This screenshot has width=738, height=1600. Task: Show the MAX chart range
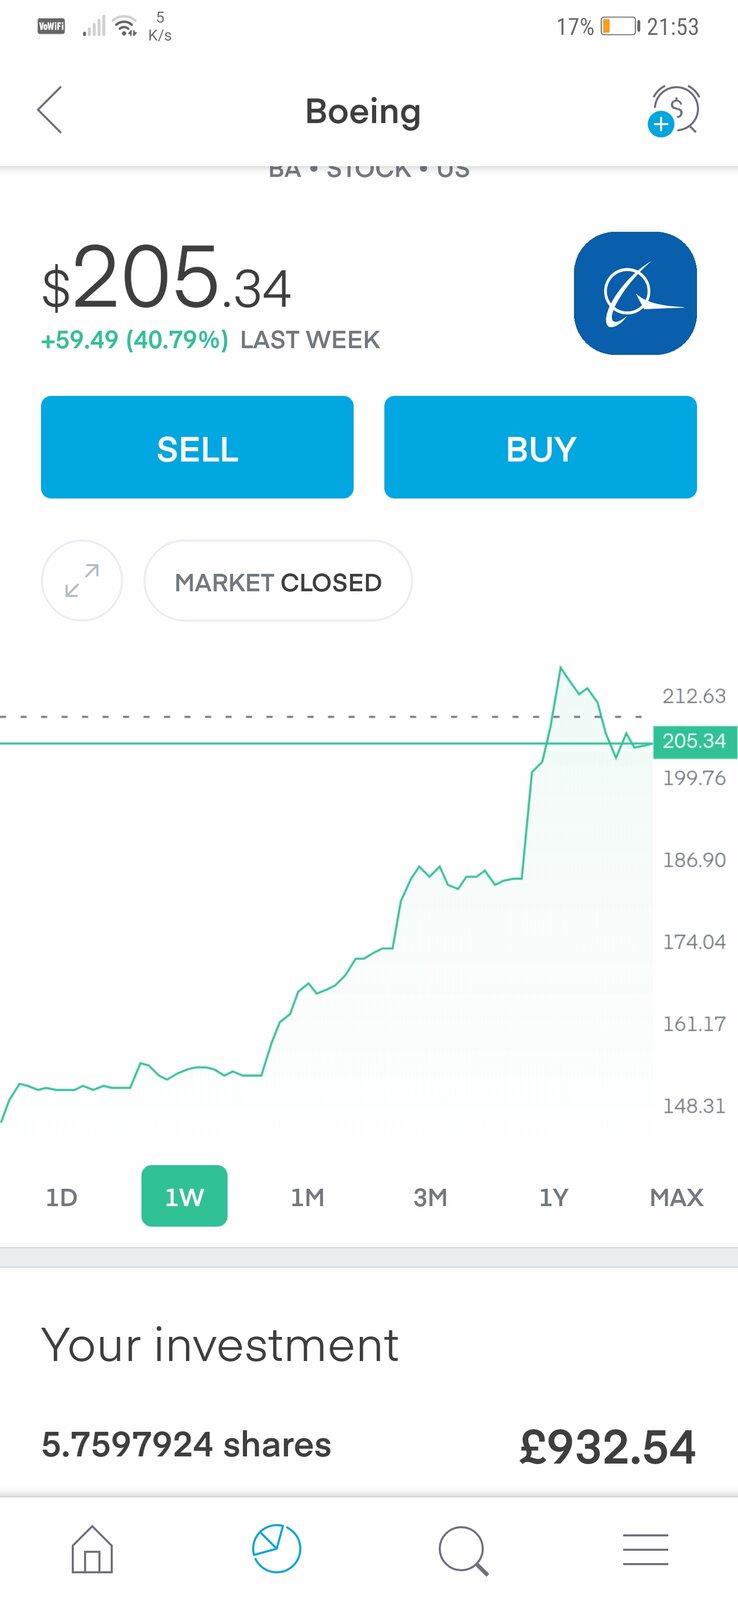click(676, 1197)
